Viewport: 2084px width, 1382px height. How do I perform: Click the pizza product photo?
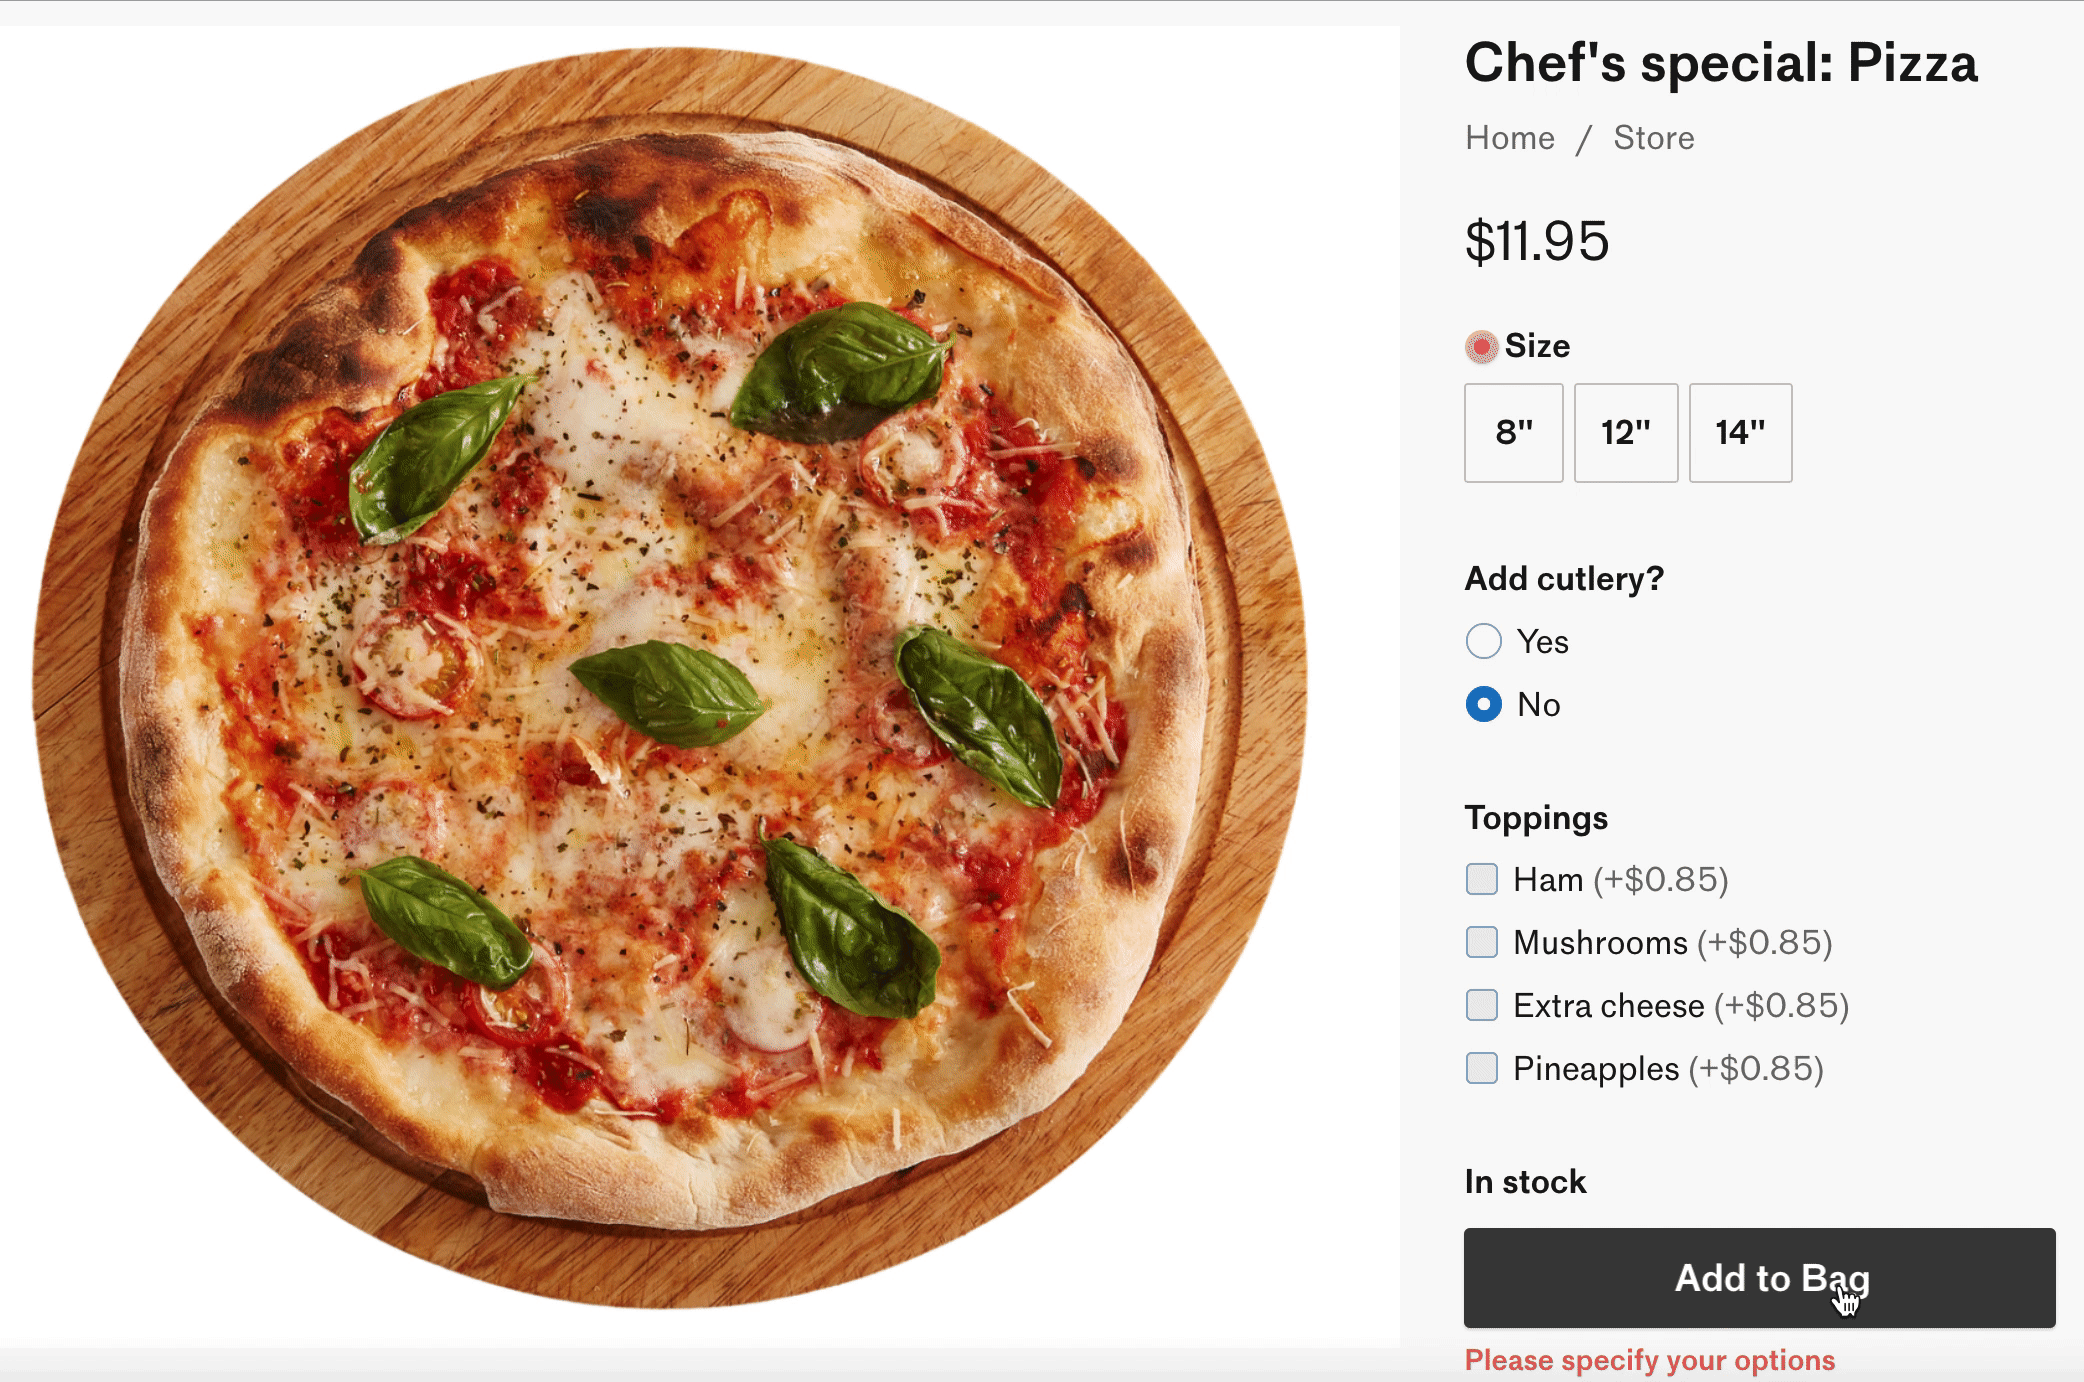pos(670,680)
